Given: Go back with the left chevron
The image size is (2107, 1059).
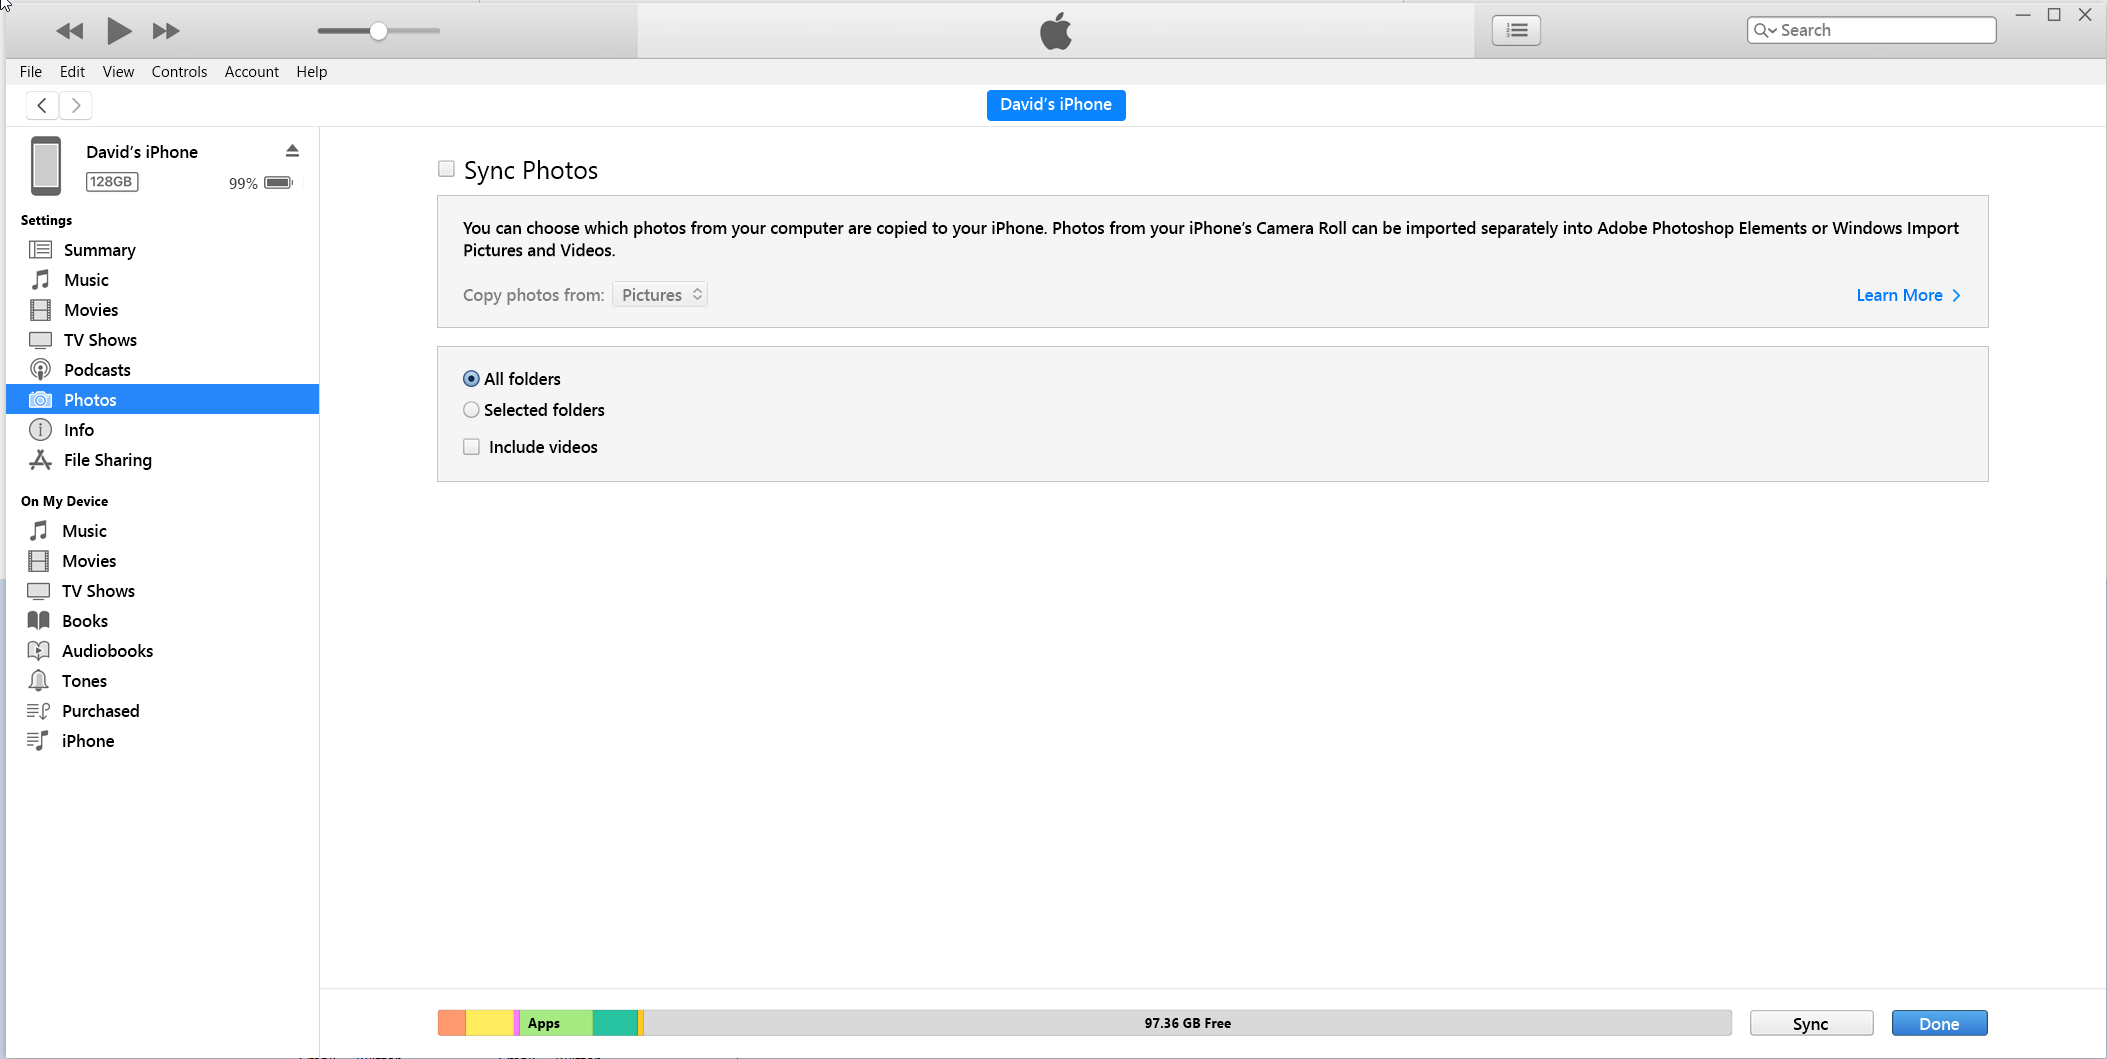Looking at the screenshot, I should click(x=42, y=105).
